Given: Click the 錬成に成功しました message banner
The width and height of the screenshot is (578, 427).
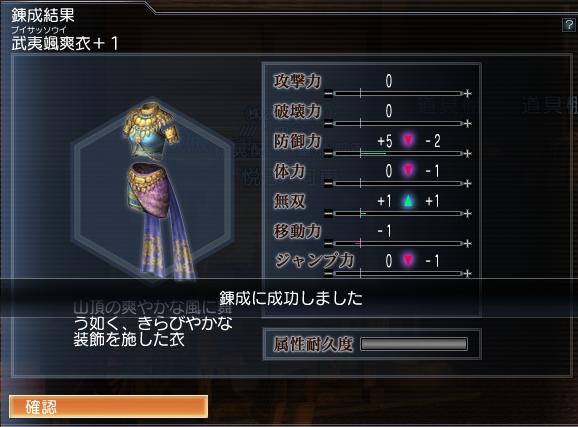Looking at the screenshot, I should click(x=291, y=298).
